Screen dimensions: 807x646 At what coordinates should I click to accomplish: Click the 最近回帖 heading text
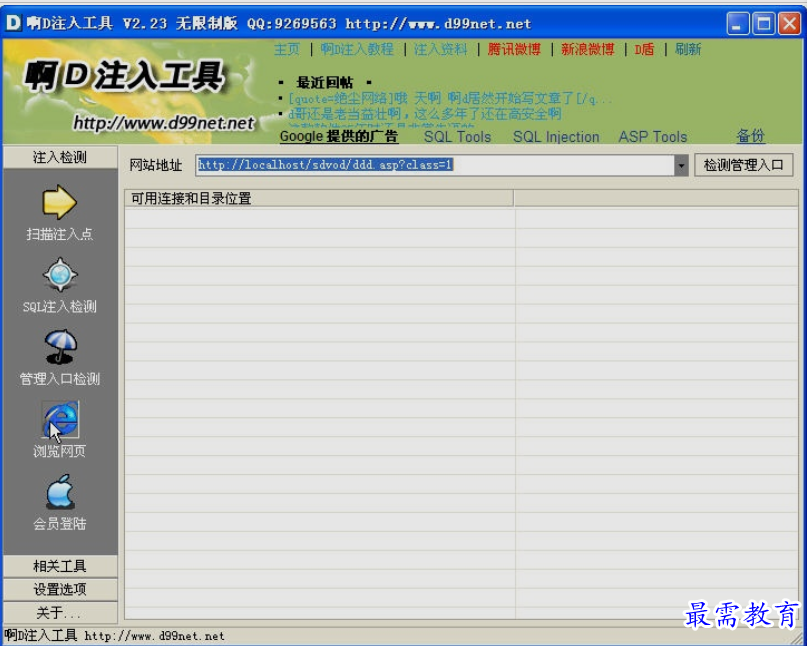point(325,82)
